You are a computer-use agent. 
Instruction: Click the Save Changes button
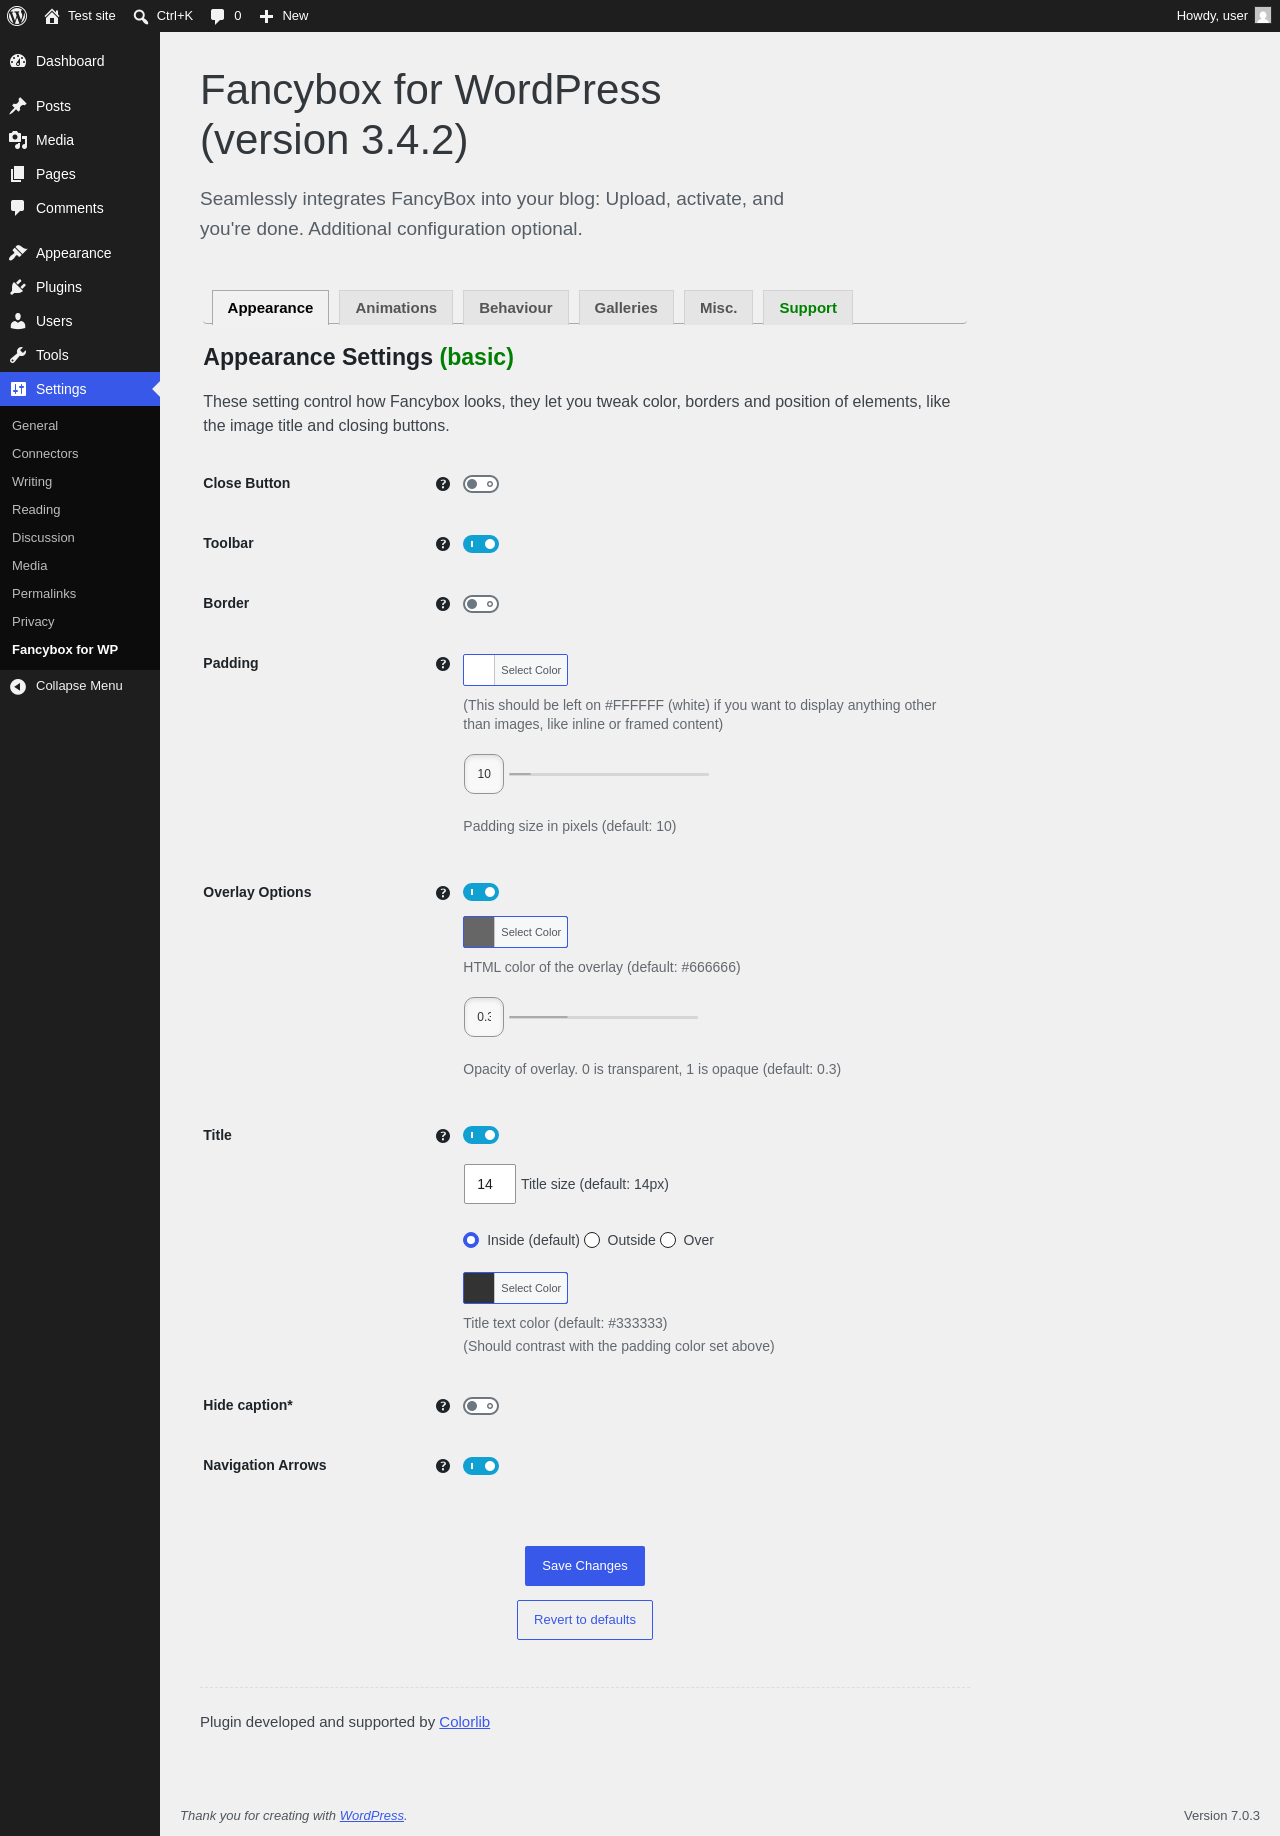point(585,1566)
